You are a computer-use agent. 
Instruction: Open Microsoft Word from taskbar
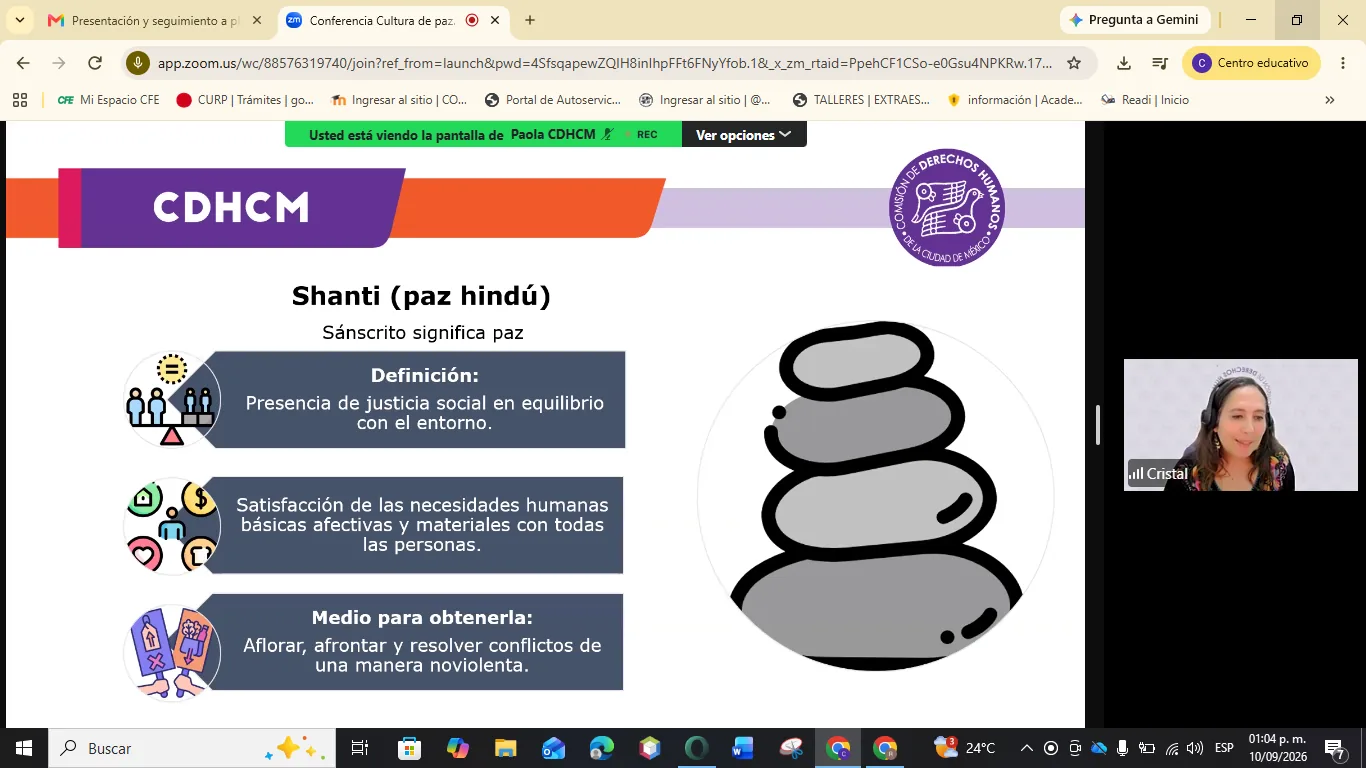[x=743, y=748]
